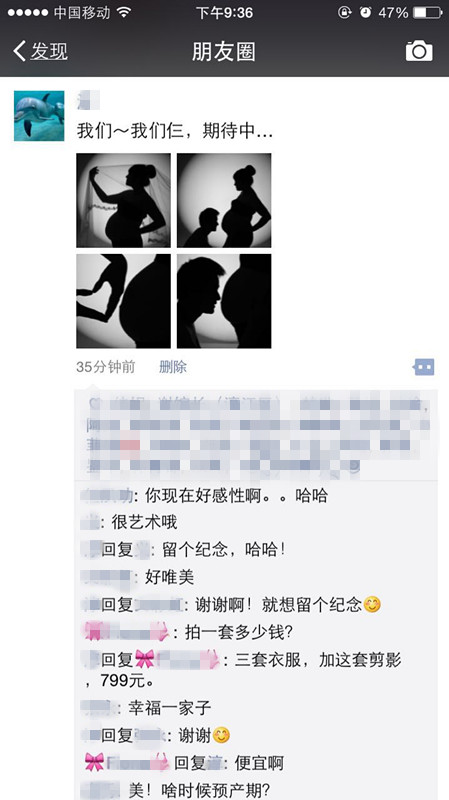Open the camera to post a moment

(x=419, y=51)
